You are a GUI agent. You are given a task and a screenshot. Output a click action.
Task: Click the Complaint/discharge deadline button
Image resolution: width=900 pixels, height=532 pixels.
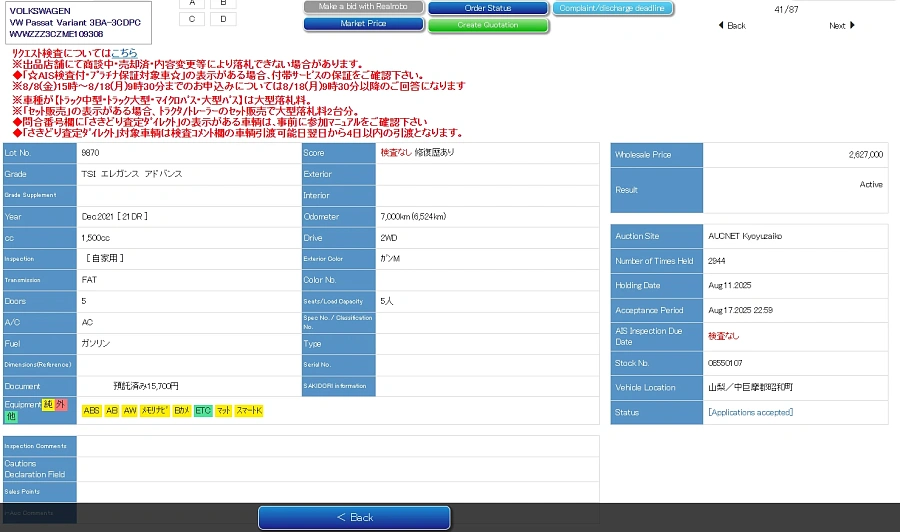(613, 8)
